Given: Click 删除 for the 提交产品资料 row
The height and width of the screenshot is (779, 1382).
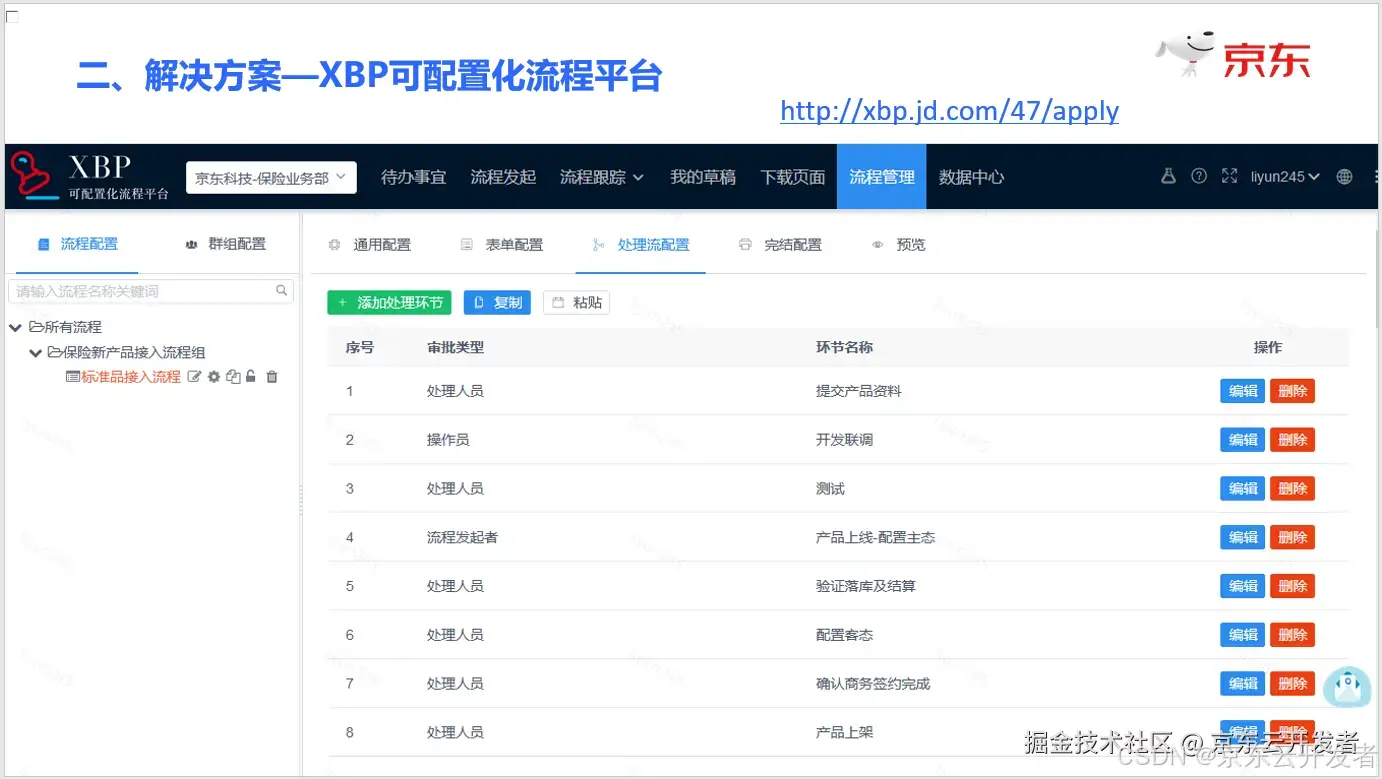Looking at the screenshot, I should click(x=1292, y=391).
